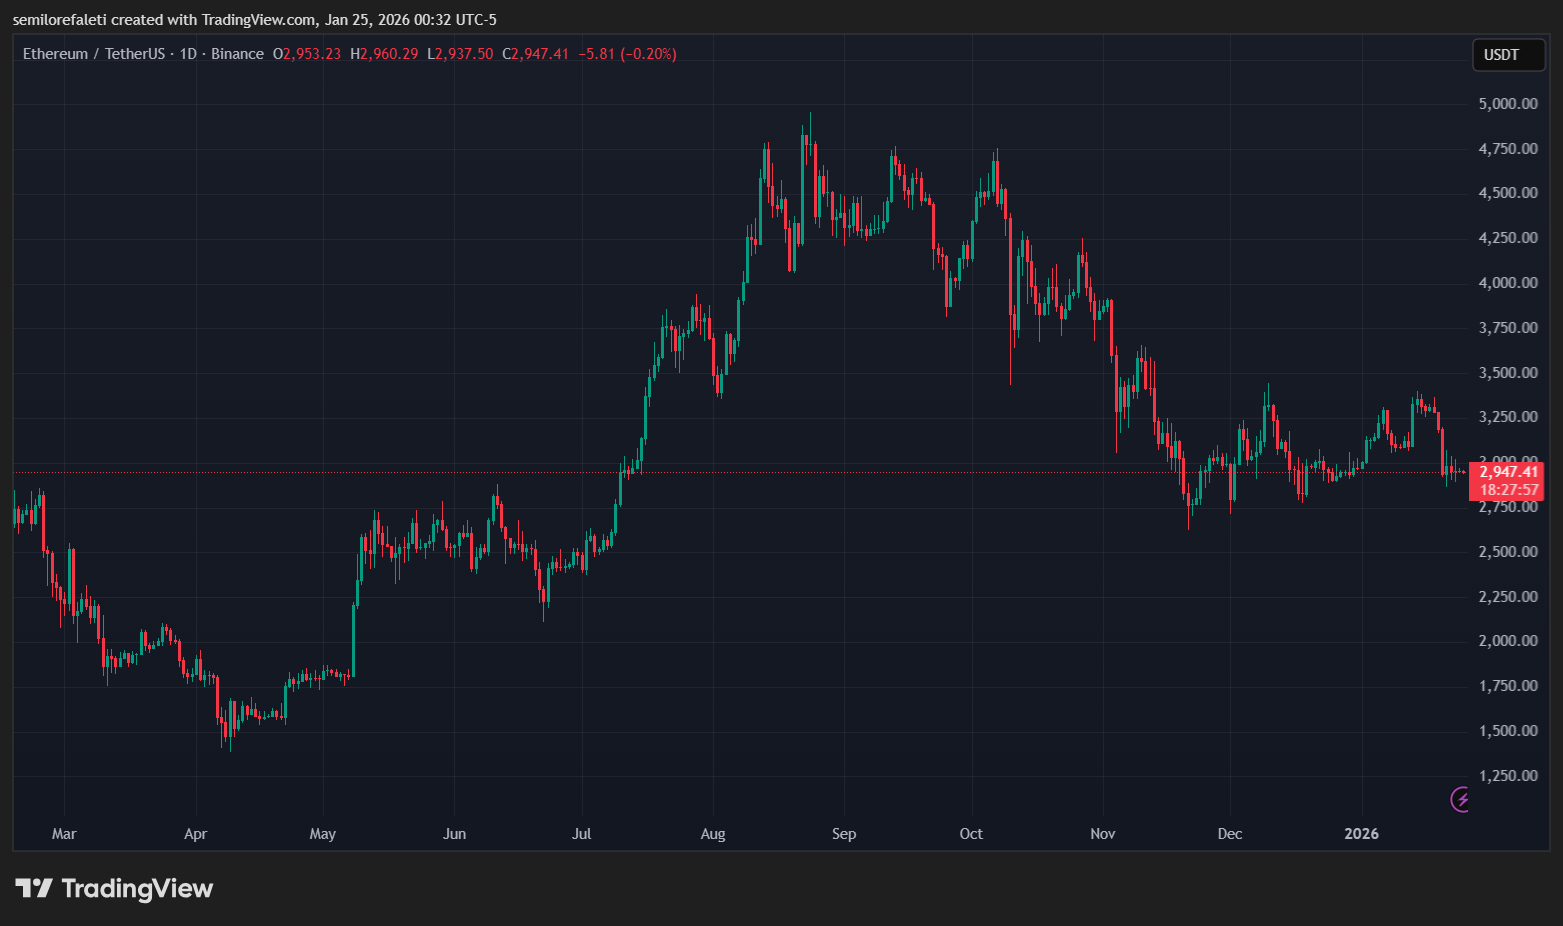Image resolution: width=1563 pixels, height=926 pixels.
Task: Change the 1D timeframe label
Action: pos(185,53)
